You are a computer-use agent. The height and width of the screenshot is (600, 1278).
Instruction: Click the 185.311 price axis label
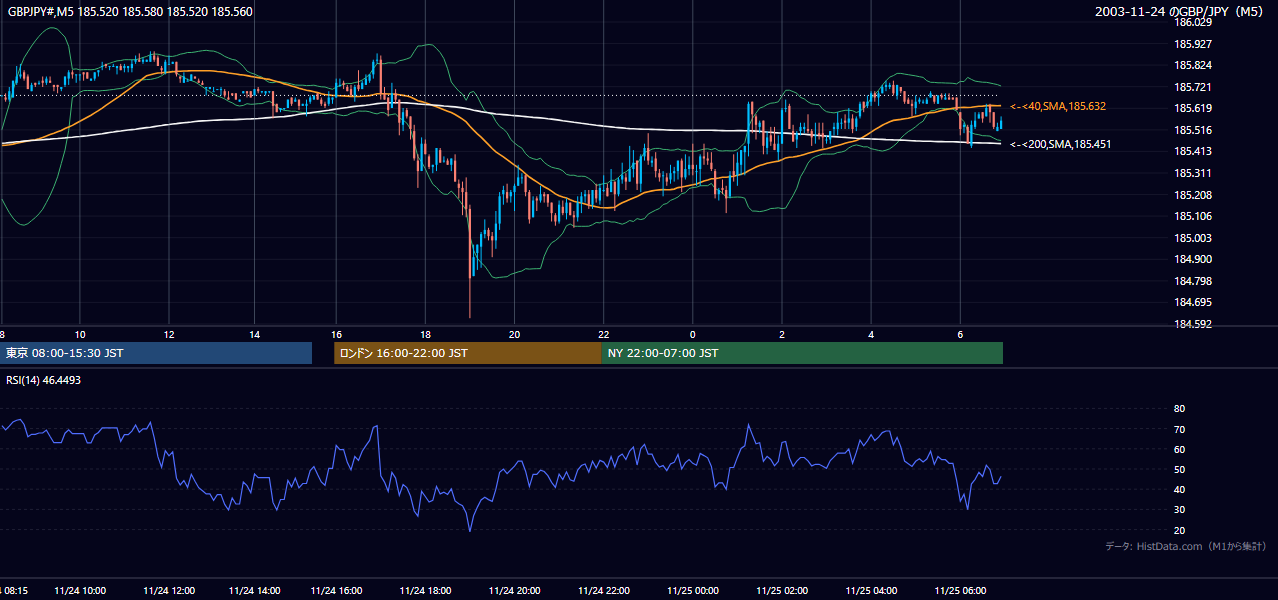[x=1193, y=173]
